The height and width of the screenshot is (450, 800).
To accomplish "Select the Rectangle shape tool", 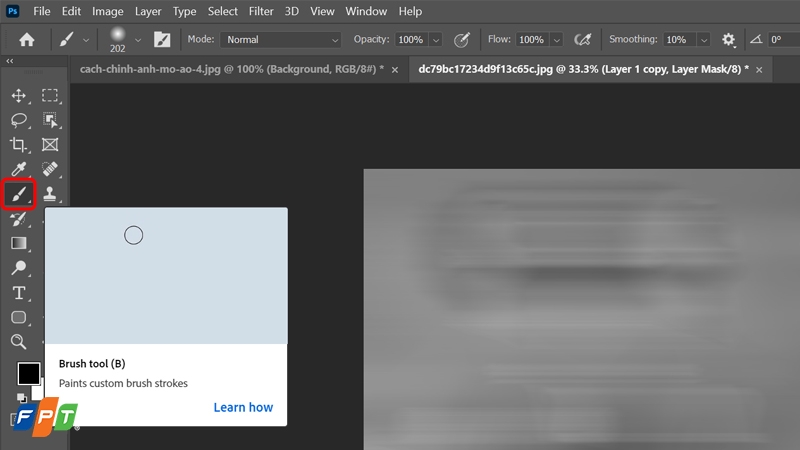I will pyautogui.click(x=19, y=317).
